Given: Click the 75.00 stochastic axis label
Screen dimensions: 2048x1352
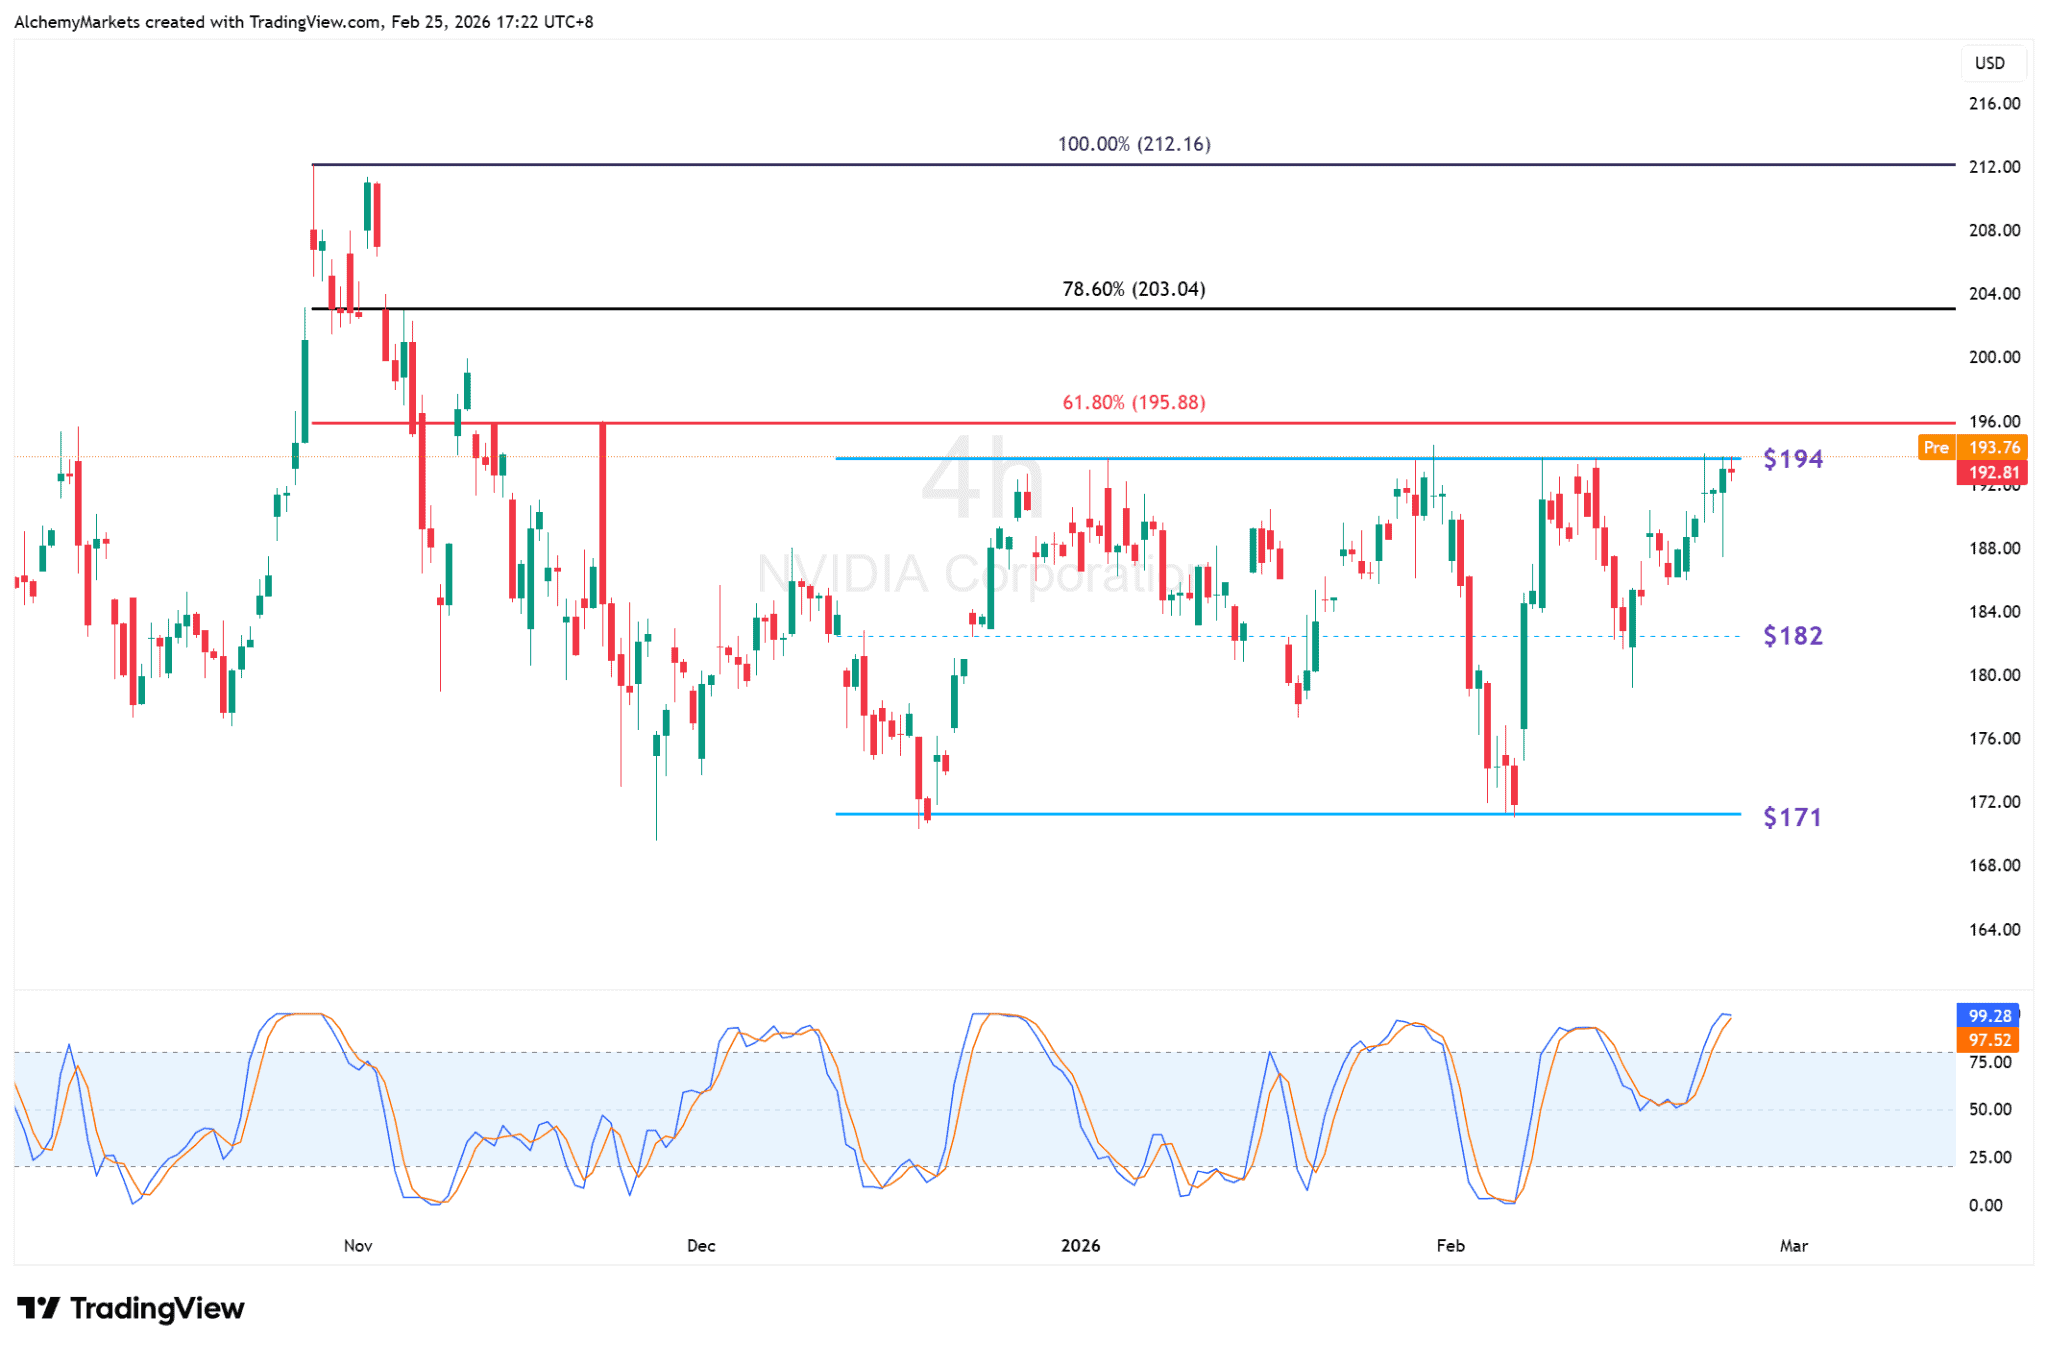Looking at the screenshot, I should [x=1990, y=1063].
